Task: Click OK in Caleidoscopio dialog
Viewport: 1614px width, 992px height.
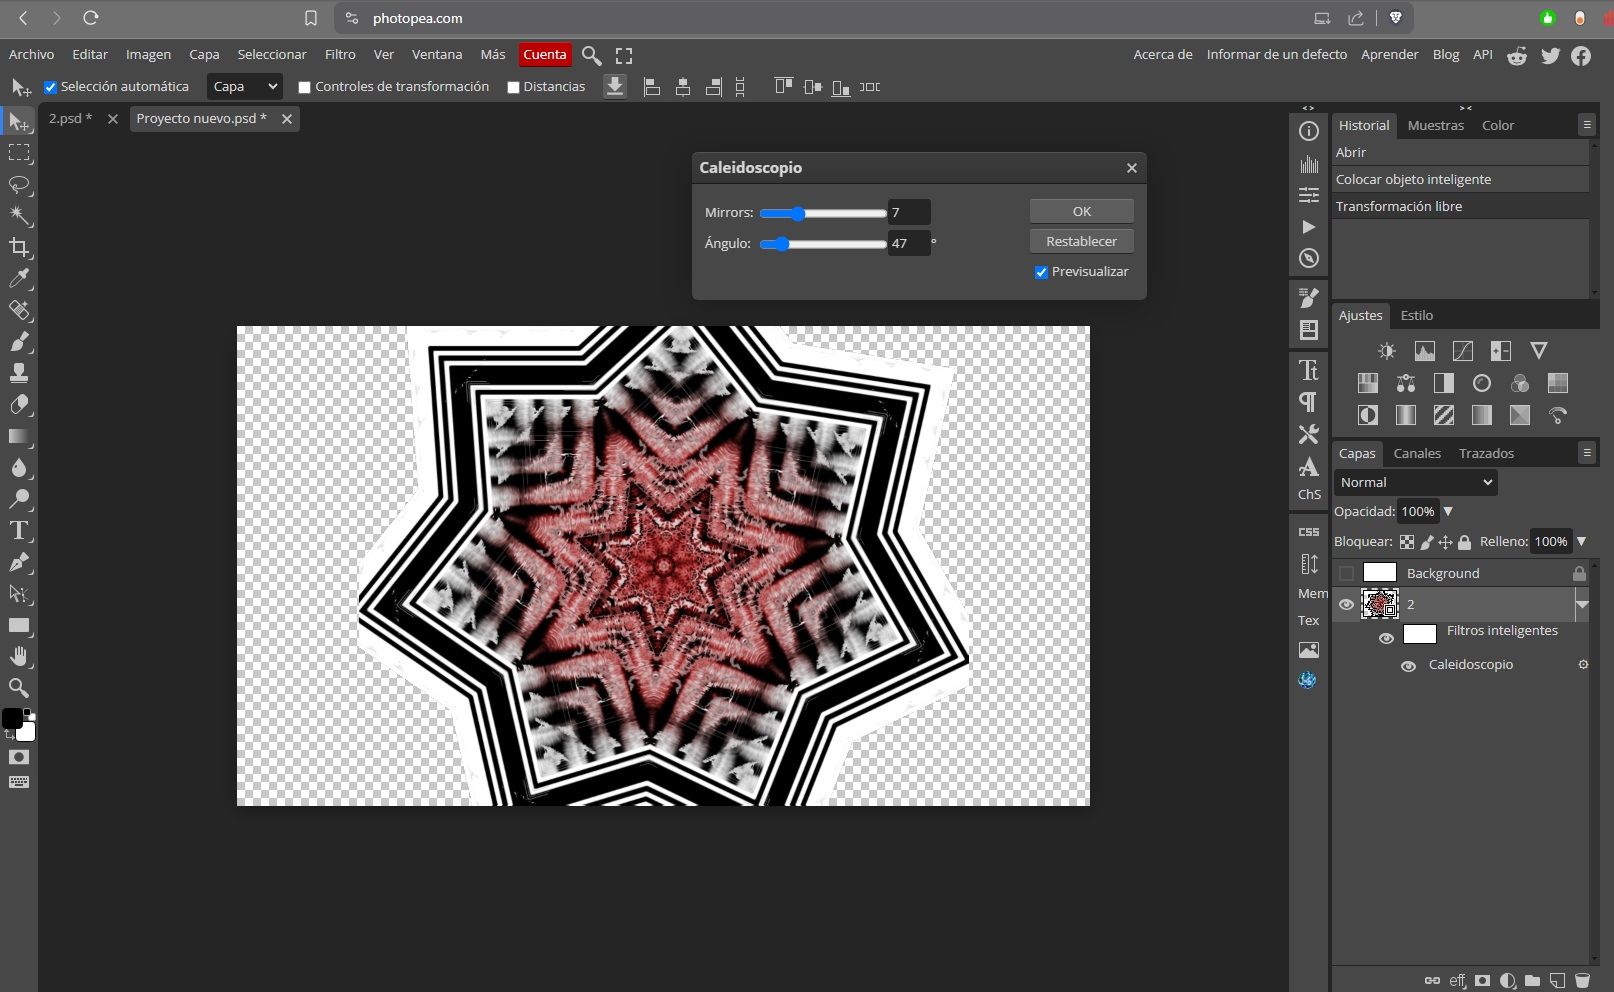Action: click(1082, 211)
